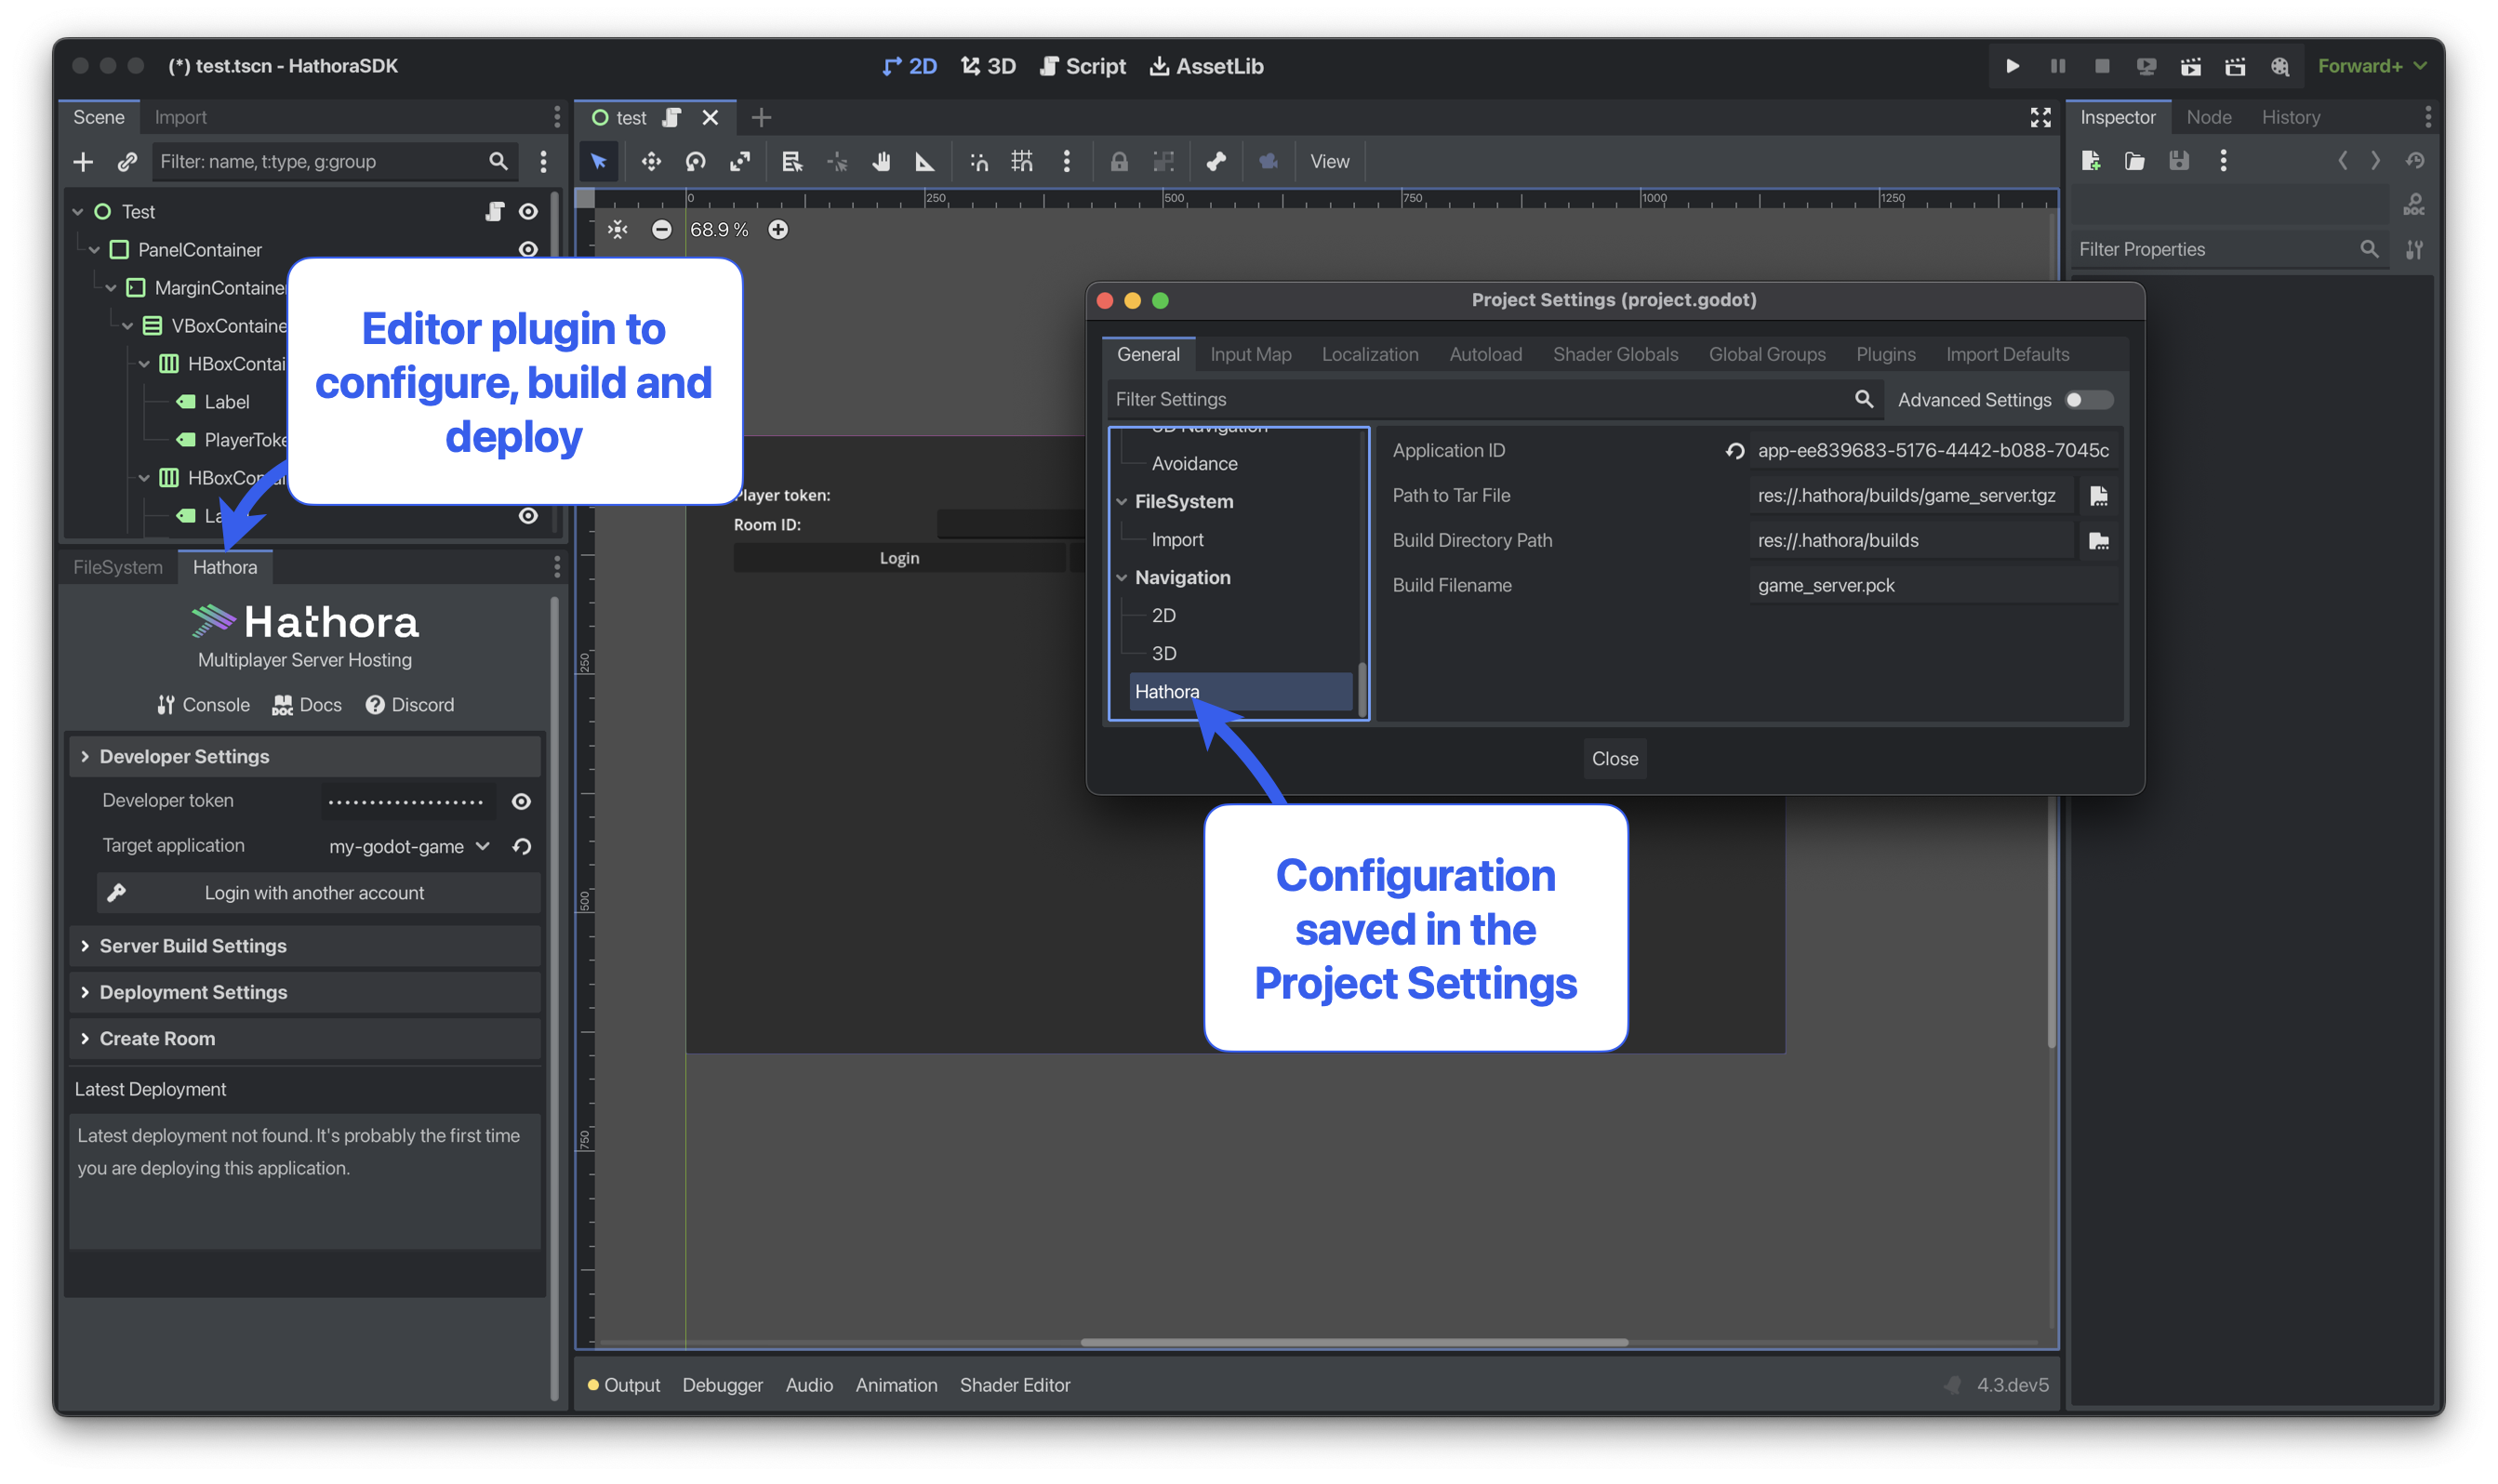Viewport: 2498px width, 1484px height.
Task: Switch to the Plugins tab
Action: click(x=1885, y=354)
